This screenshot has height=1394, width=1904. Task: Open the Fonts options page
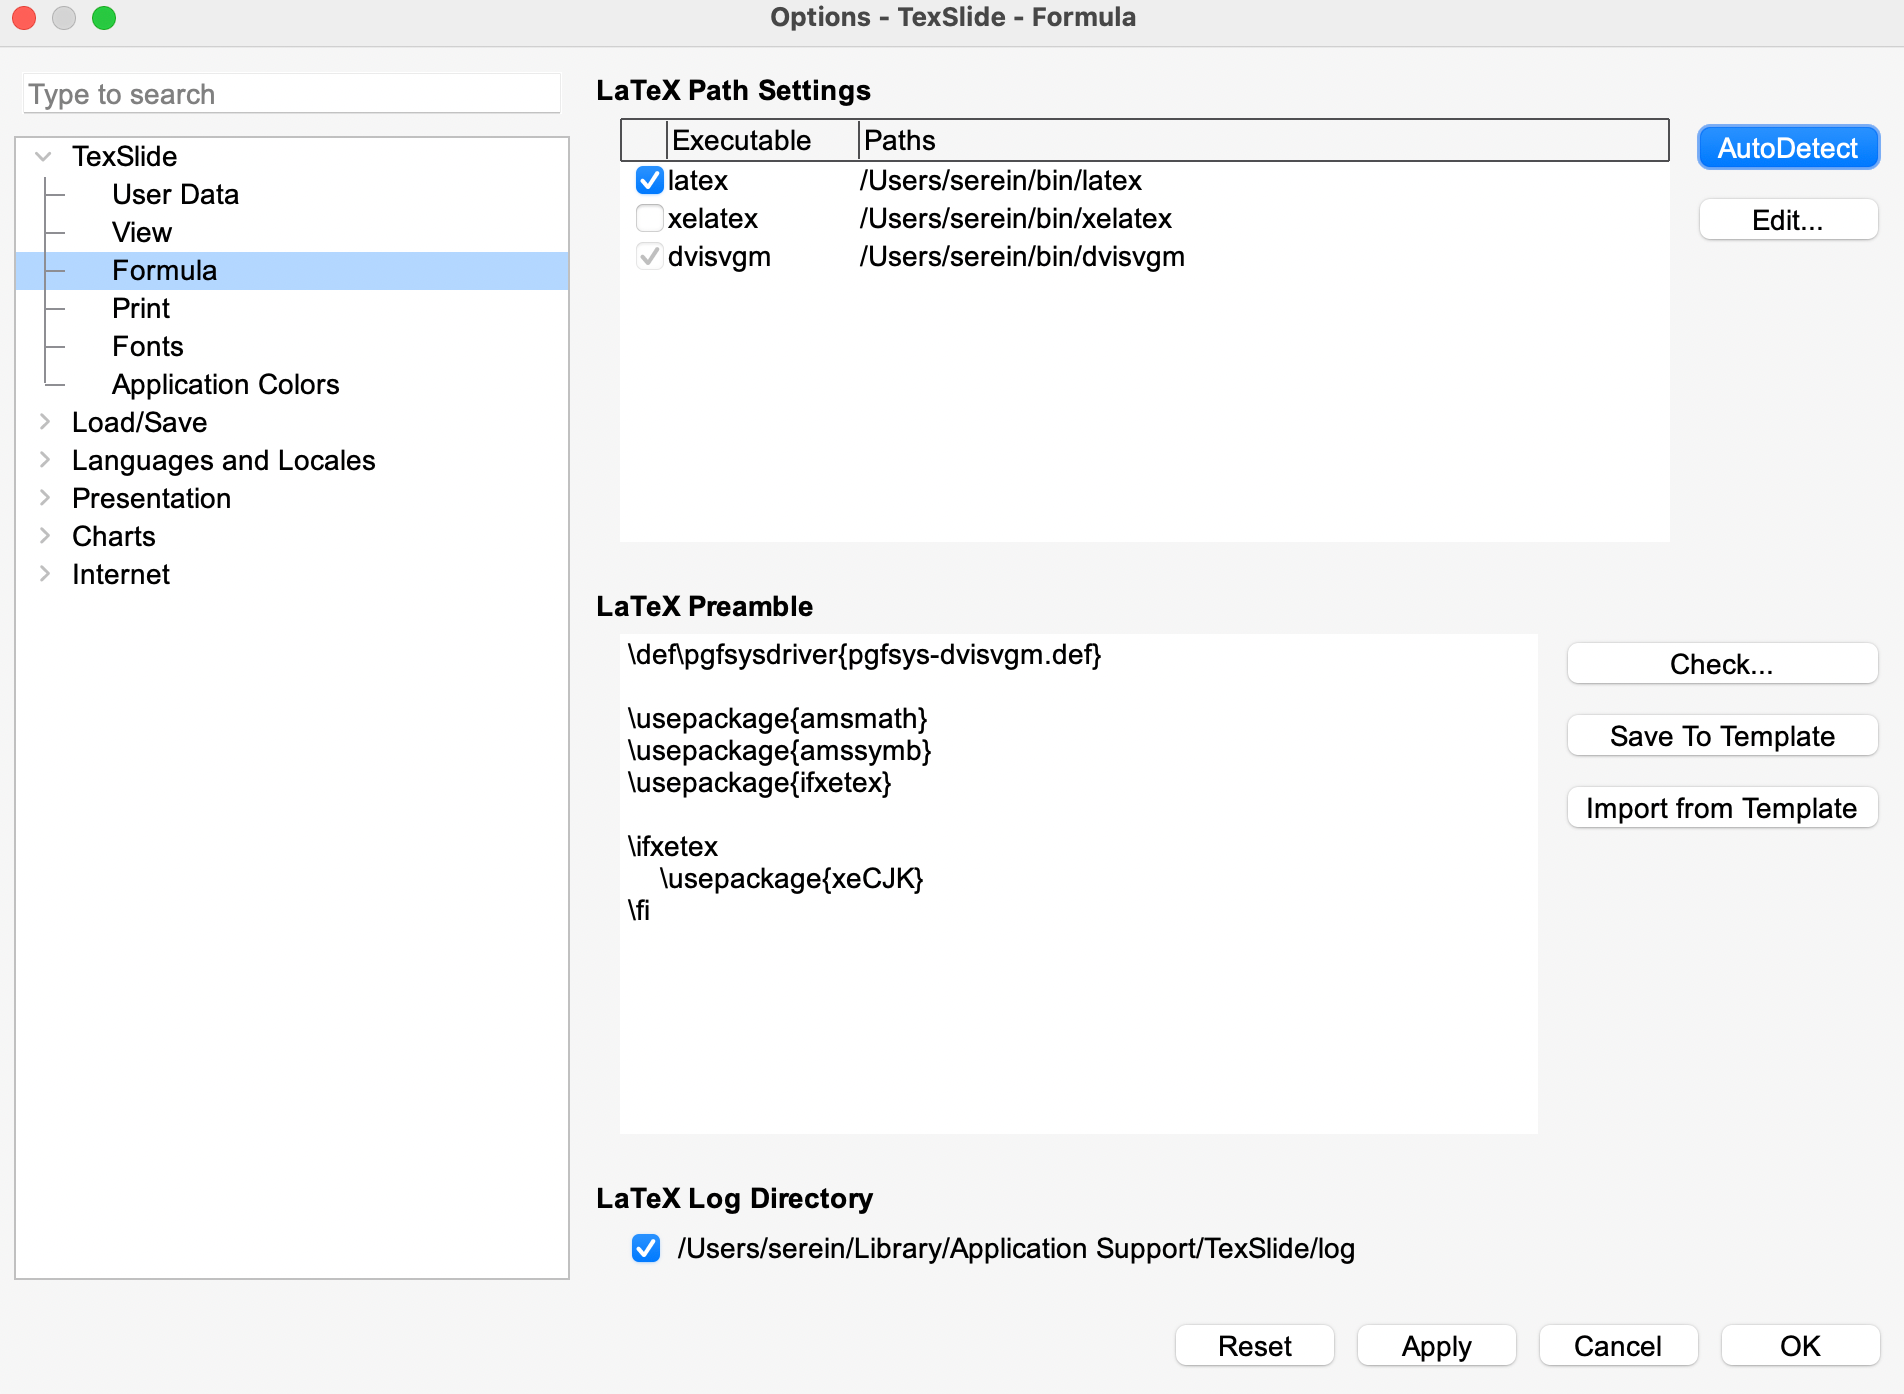pos(148,346)
